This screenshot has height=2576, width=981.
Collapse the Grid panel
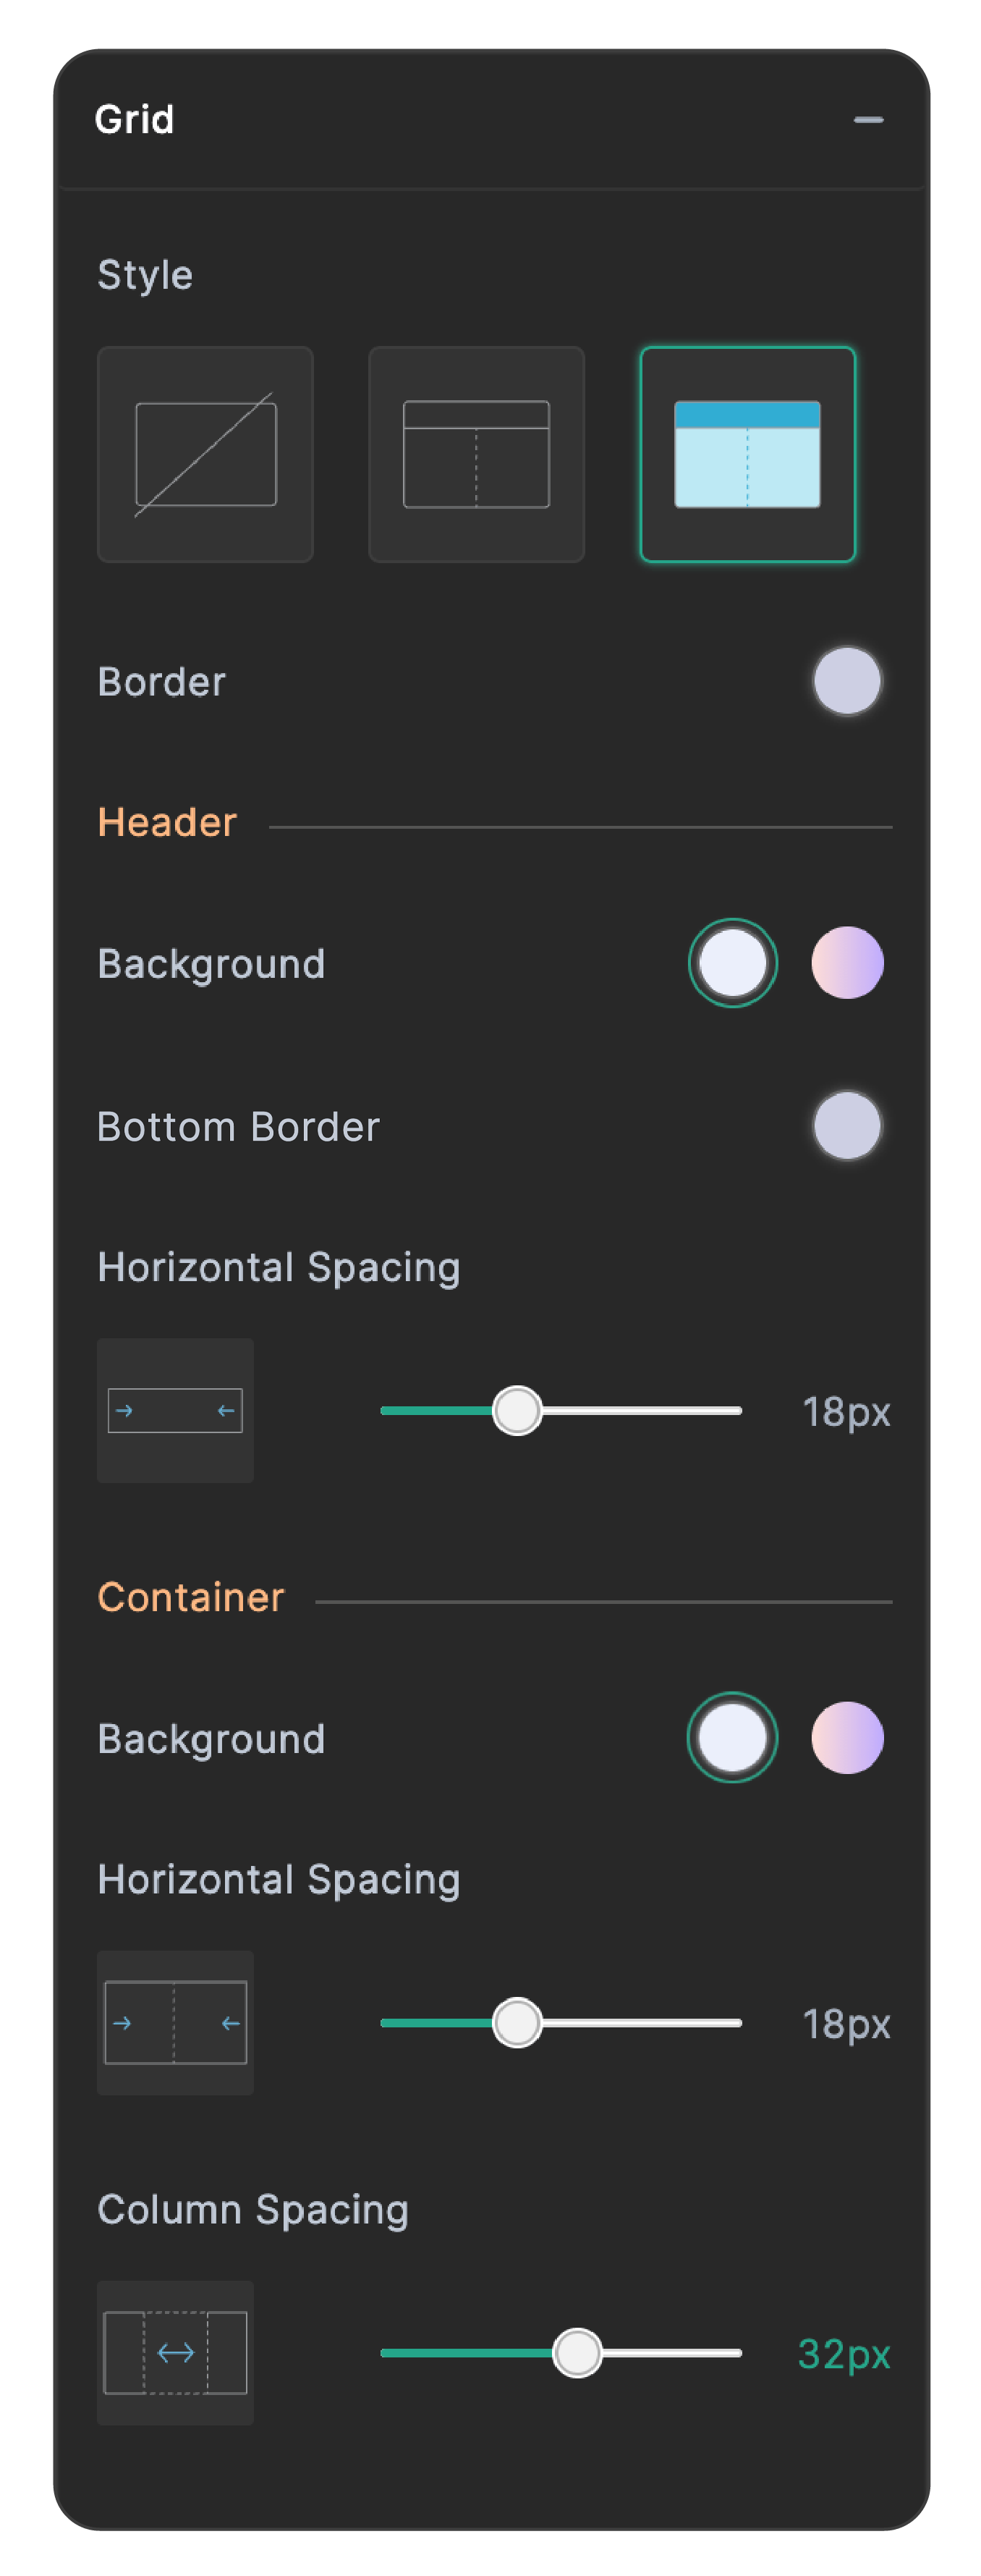(868, 120)
